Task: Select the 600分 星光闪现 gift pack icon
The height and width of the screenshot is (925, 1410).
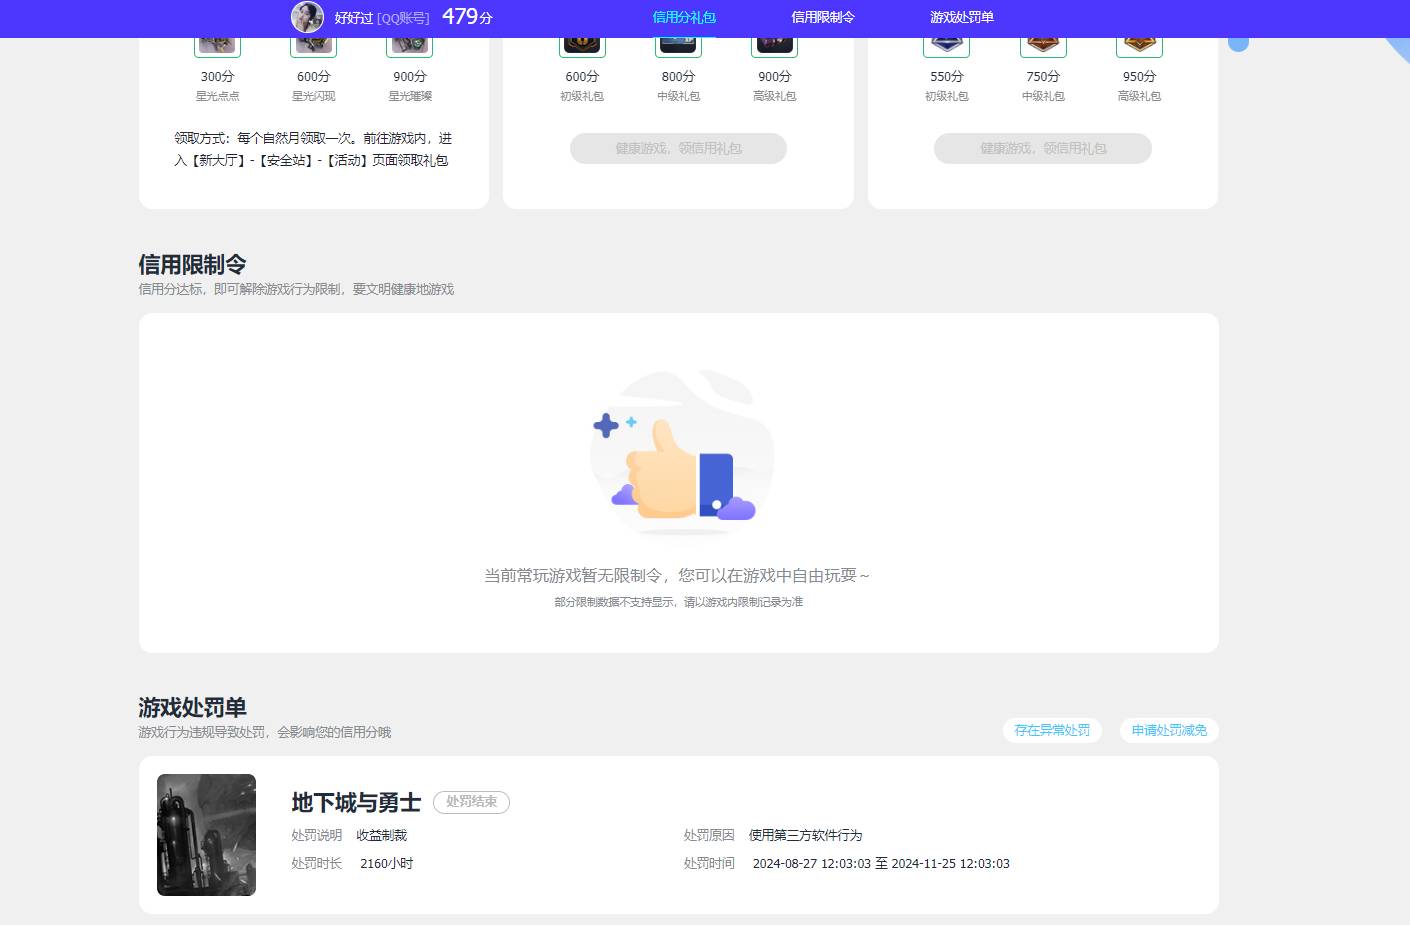Action: click(313, 40)
